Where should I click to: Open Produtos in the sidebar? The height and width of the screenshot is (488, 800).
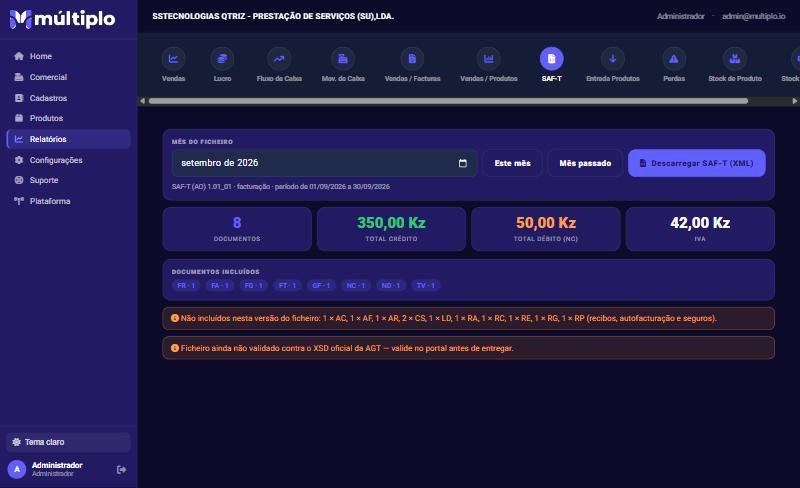click(68, 118)
